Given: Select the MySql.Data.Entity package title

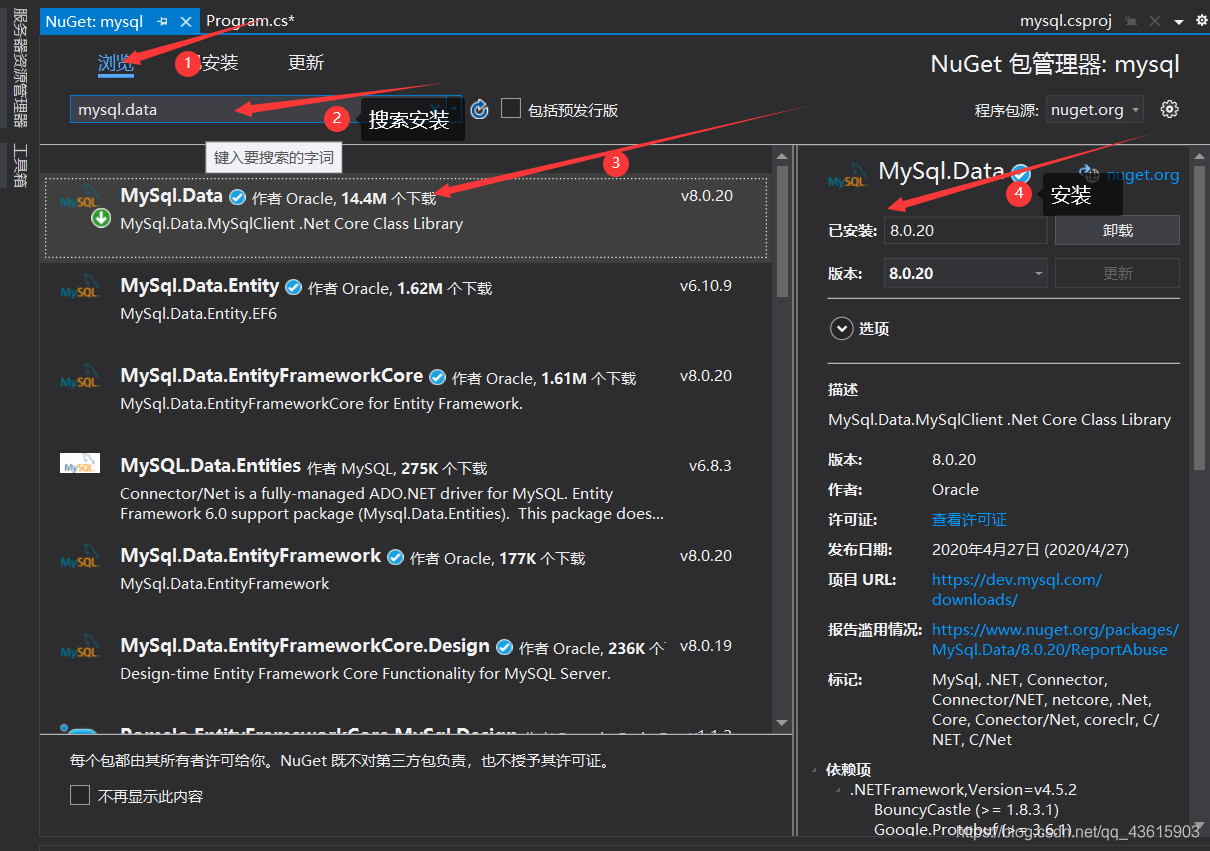Looking at the screenshot, I should click(200, 286).
